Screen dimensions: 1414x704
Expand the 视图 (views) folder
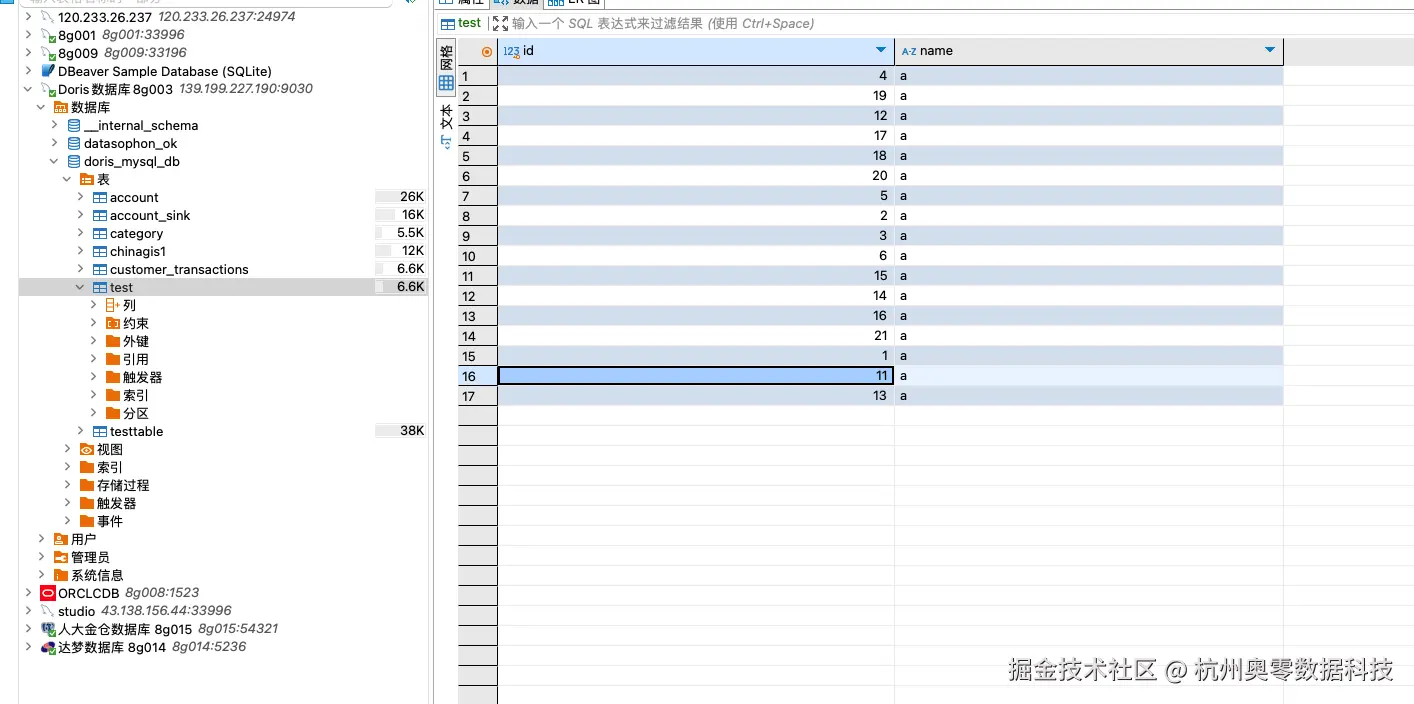point(66,449)
